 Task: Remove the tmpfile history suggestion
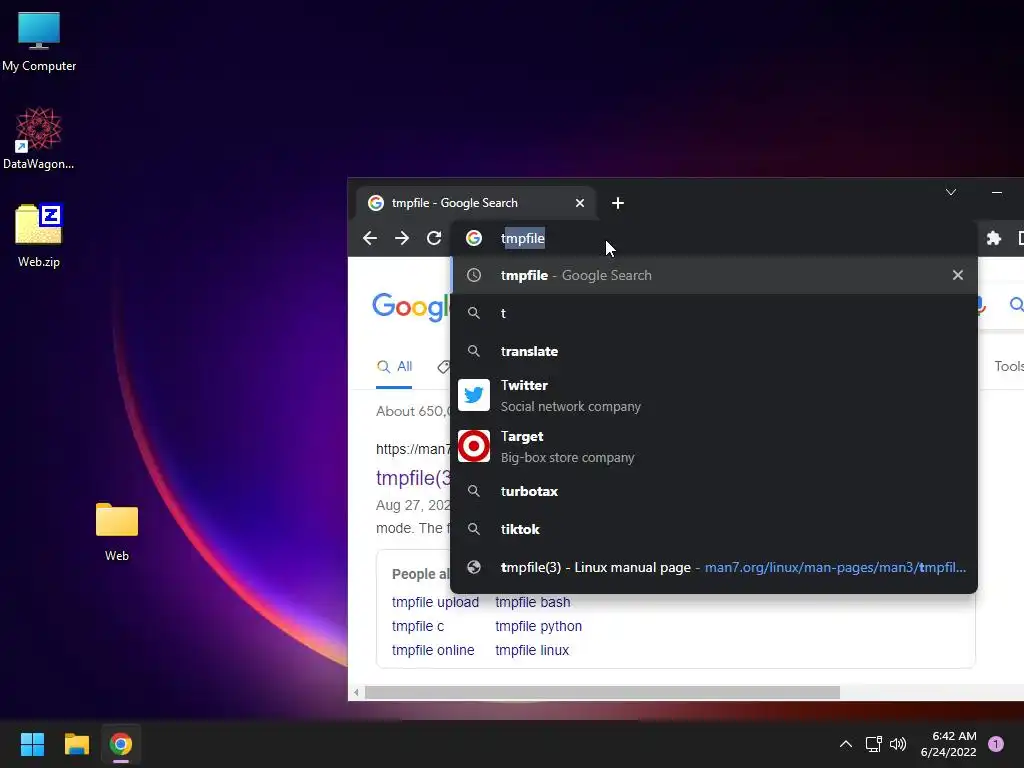pyautogui.click(x=957, y=276)
